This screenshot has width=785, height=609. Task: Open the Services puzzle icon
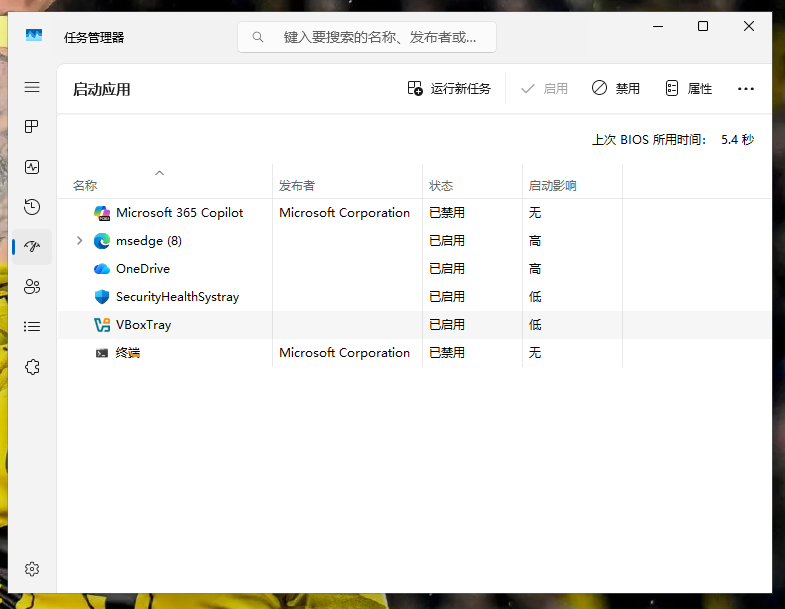point(32,367)
